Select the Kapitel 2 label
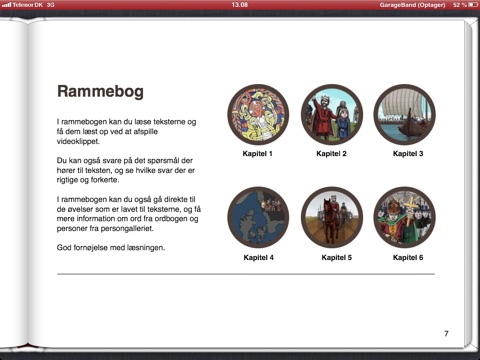Viewport: 480px width, 360px height. pos(331,154)
